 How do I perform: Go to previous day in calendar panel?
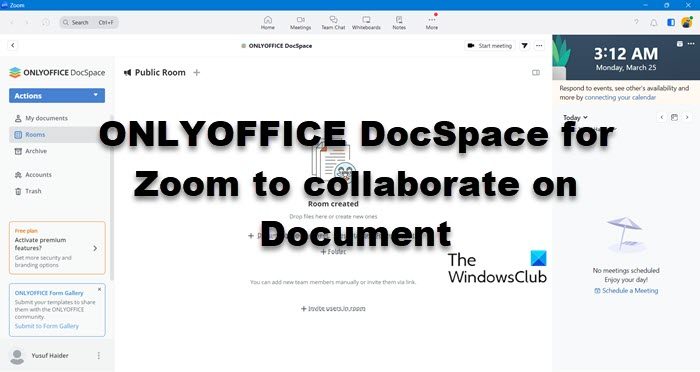(662, 117)
